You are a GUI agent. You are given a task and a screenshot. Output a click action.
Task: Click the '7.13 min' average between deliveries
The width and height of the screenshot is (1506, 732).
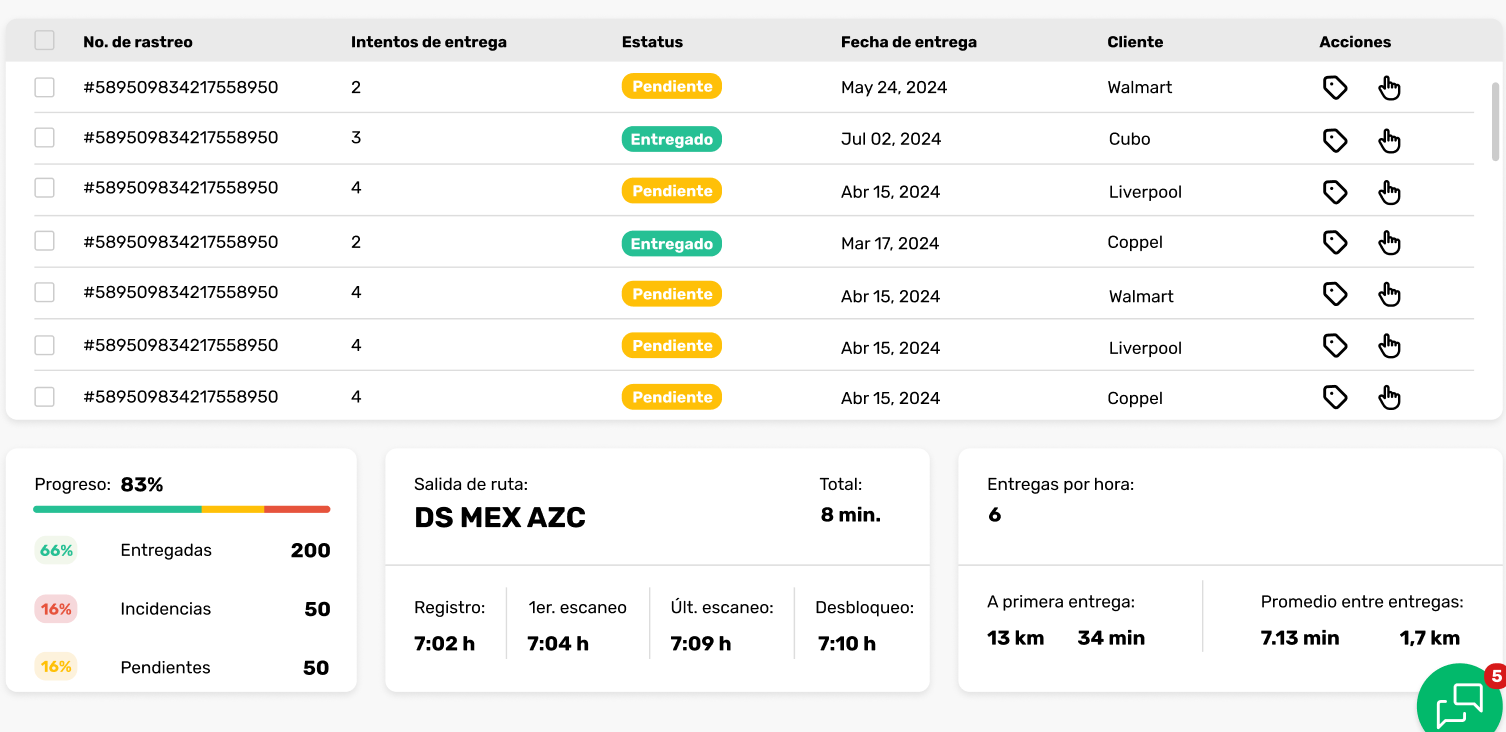tap(1300, 638)
